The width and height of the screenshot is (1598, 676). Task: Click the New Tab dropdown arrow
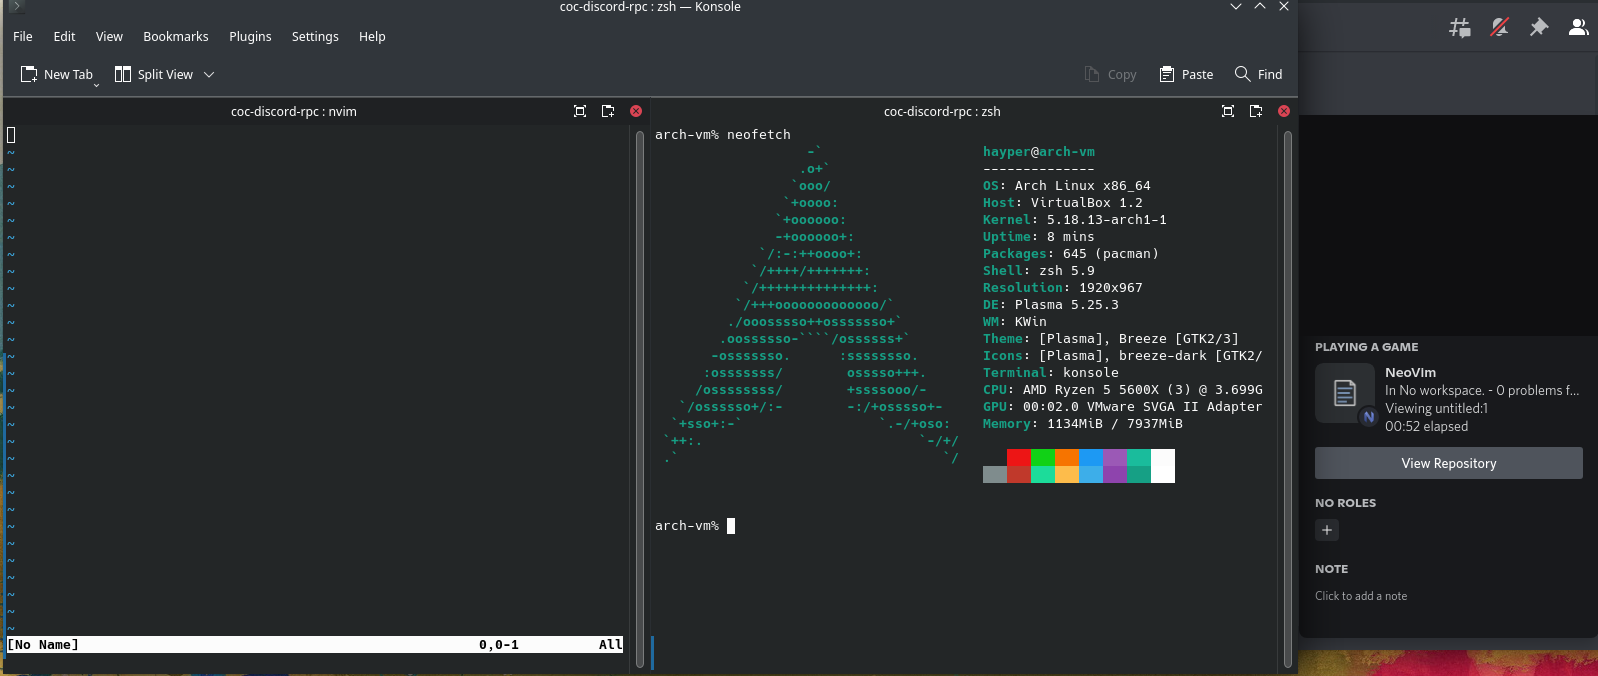(x=97, y=85)
